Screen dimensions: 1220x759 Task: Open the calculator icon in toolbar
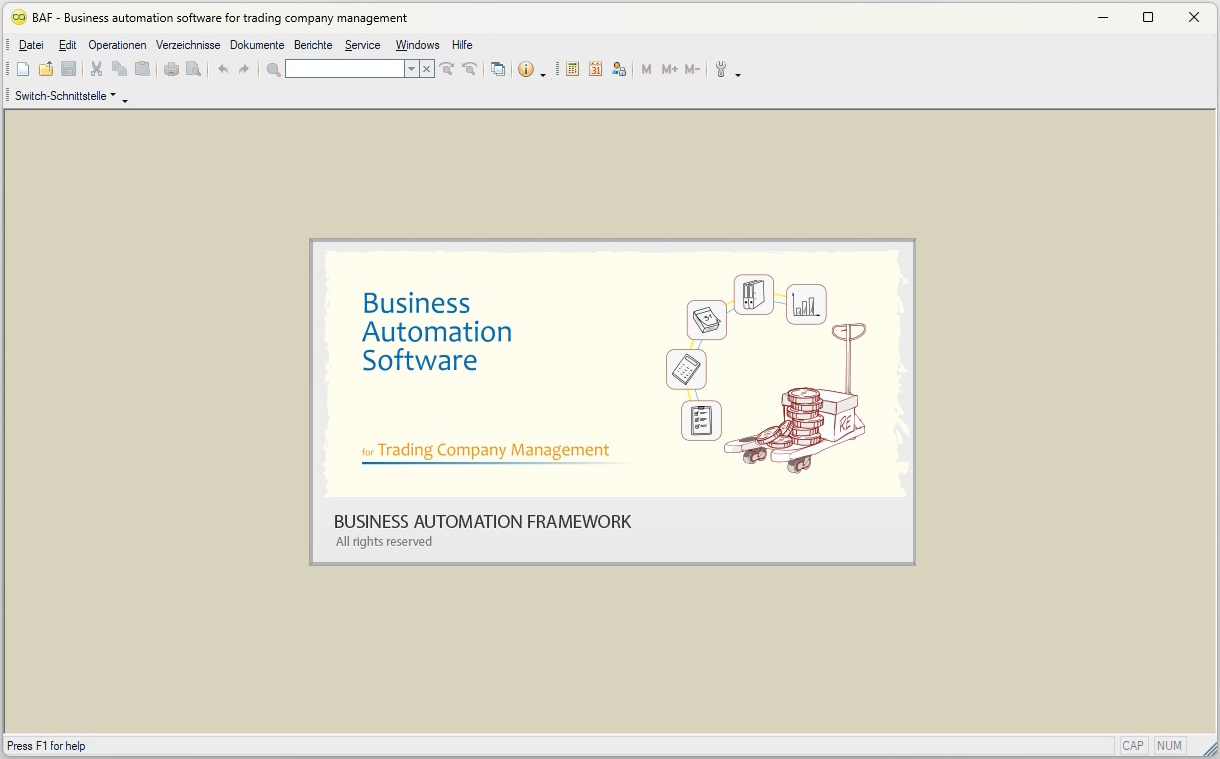coord(573,69)
